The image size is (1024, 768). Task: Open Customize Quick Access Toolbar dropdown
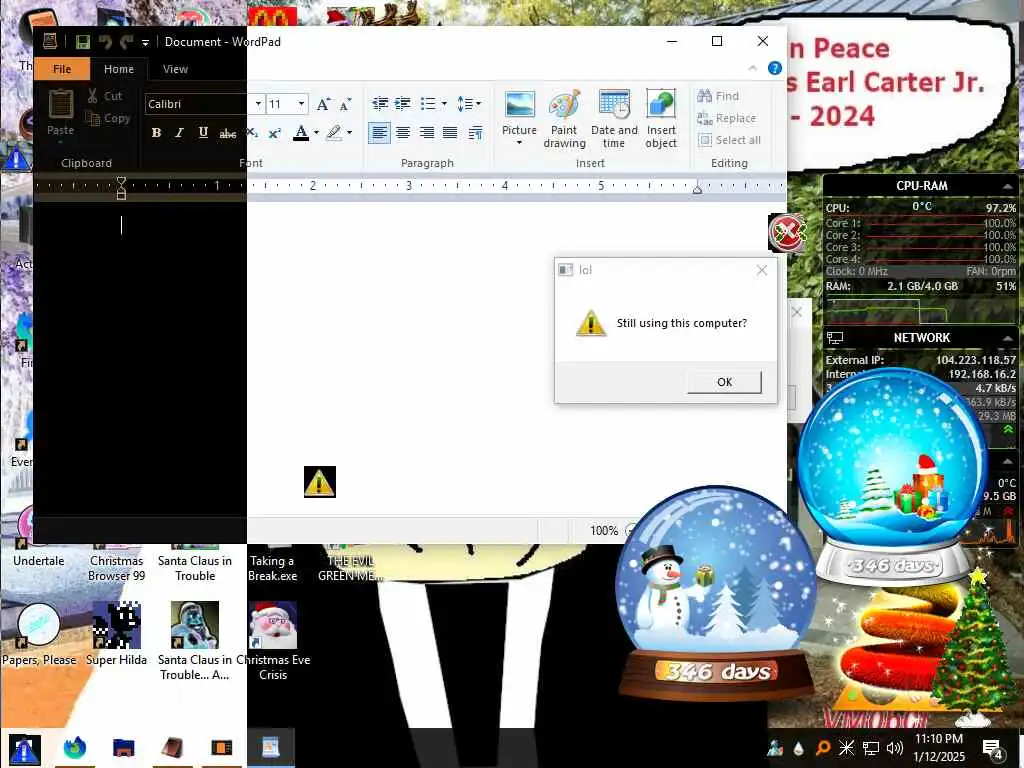coord(145,42)
